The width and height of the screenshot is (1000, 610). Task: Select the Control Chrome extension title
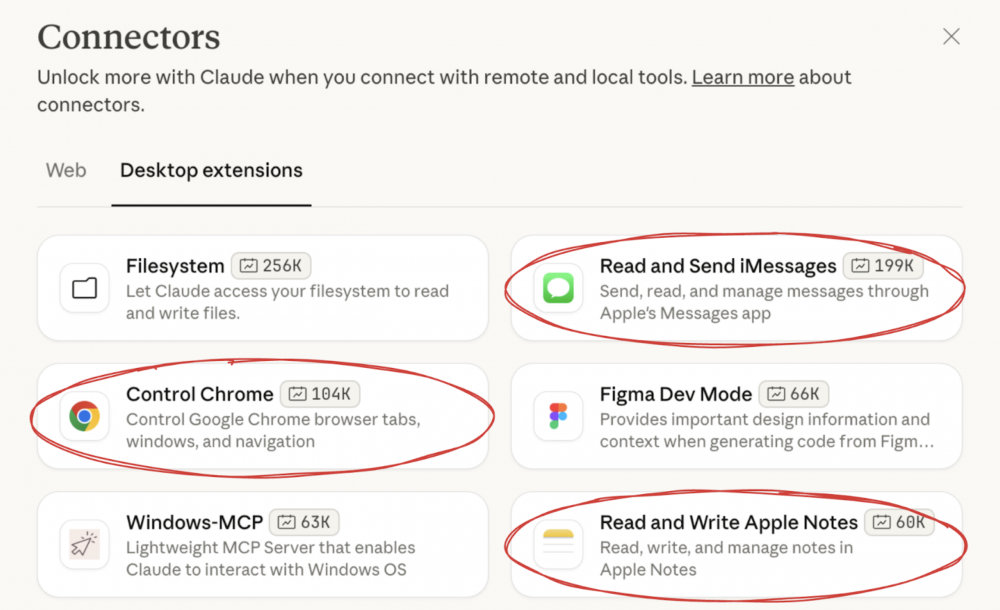[199, 394]
